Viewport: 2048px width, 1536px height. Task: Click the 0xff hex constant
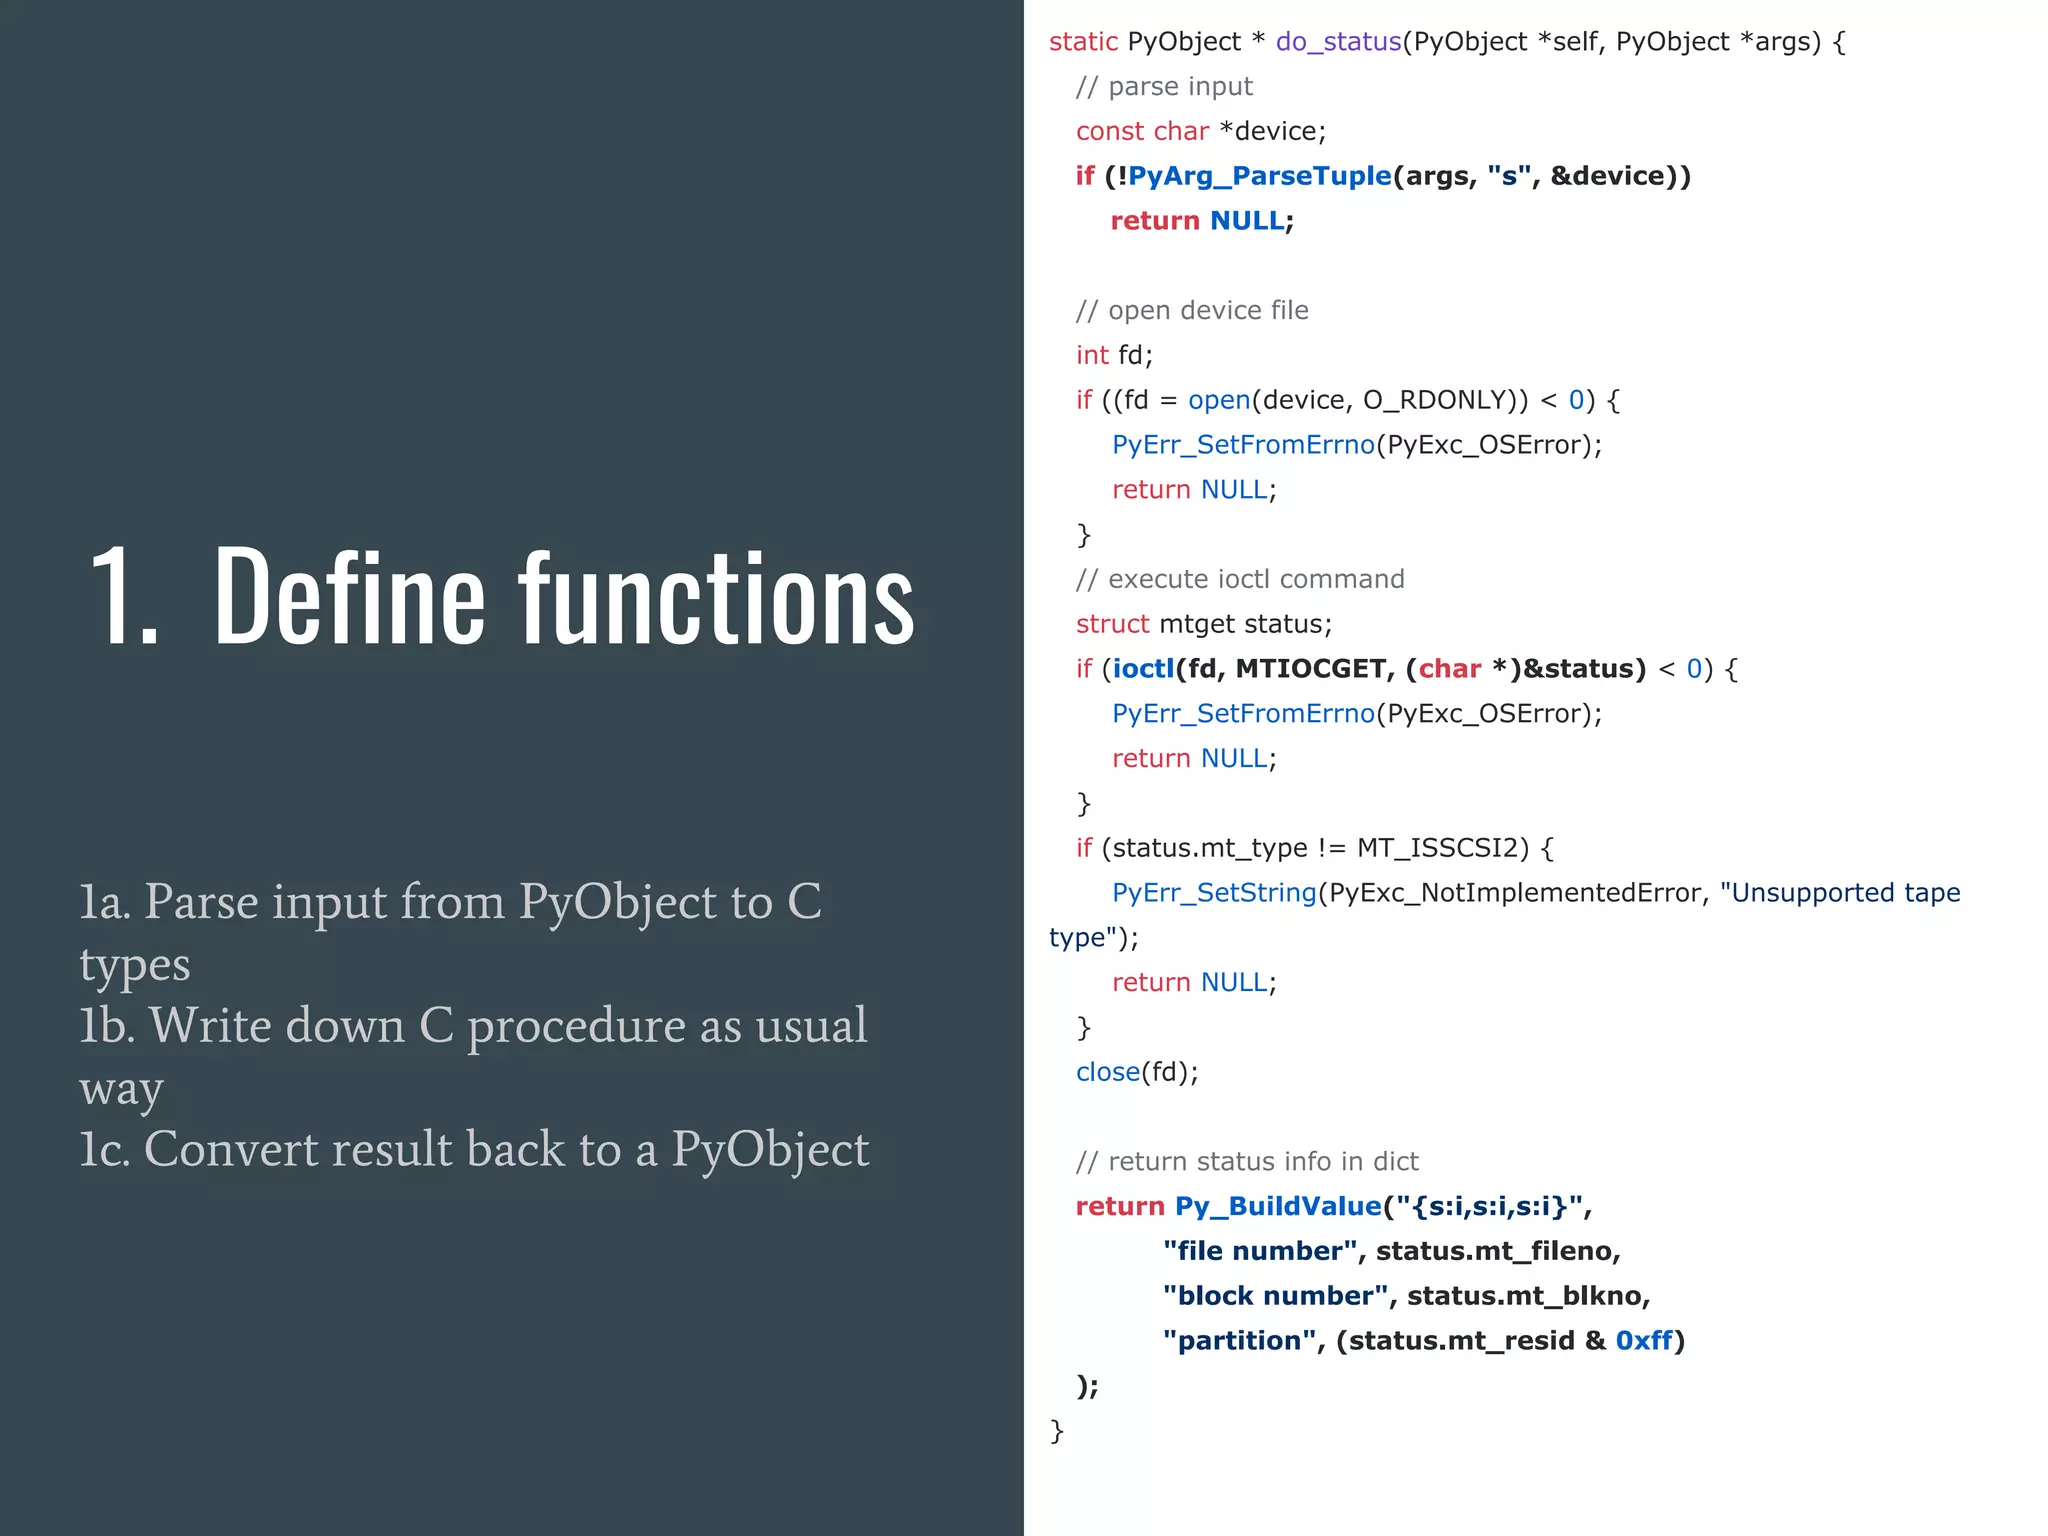point(1643,1341)
